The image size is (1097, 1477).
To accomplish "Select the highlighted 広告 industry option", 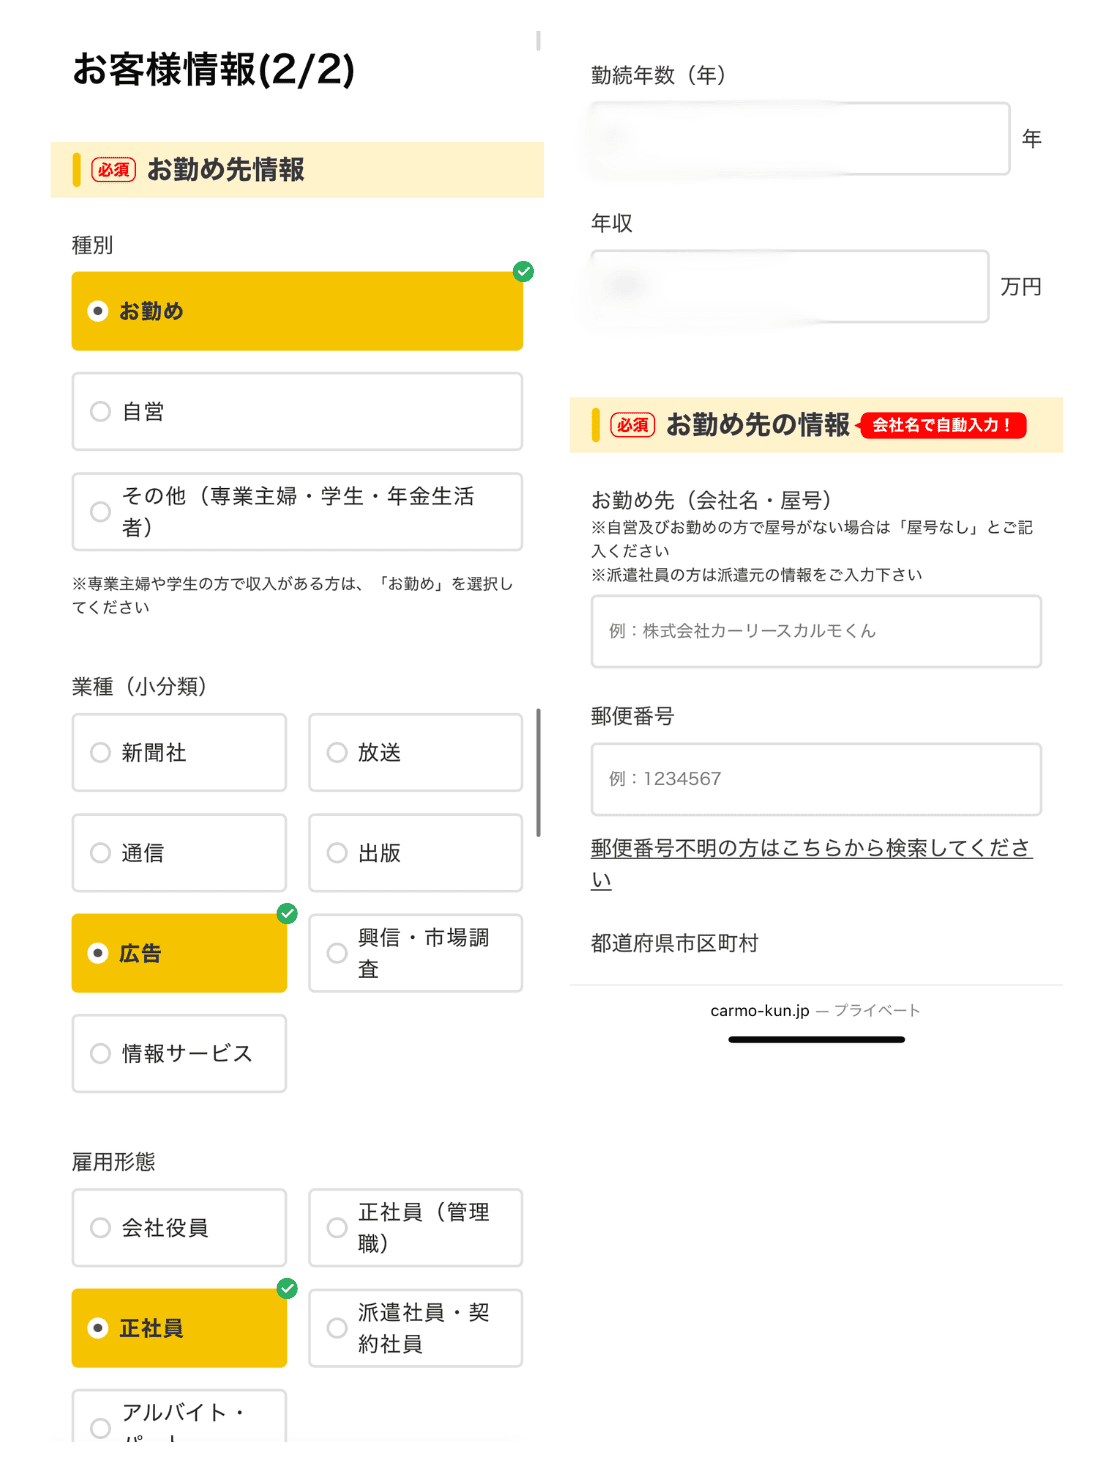I will pyautogui.click(x=178, y=953).
